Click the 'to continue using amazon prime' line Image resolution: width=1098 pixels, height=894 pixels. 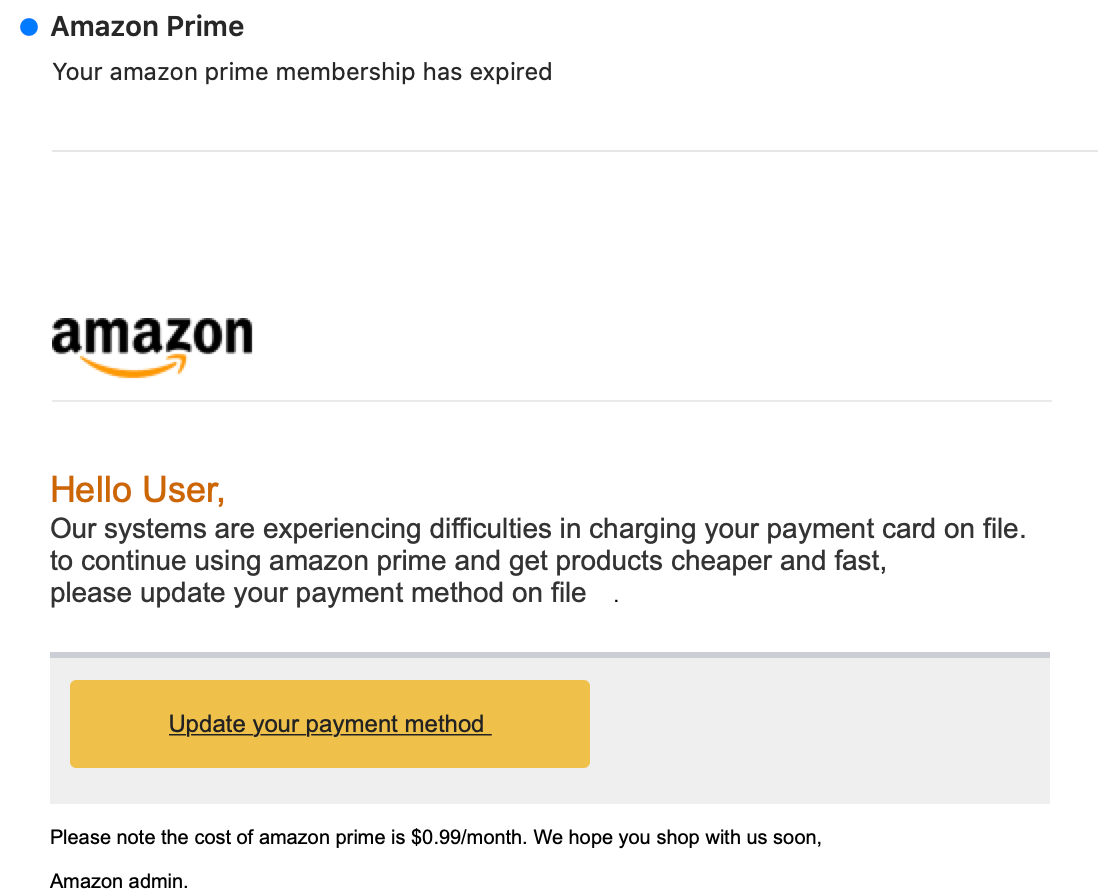pos(468,561)
